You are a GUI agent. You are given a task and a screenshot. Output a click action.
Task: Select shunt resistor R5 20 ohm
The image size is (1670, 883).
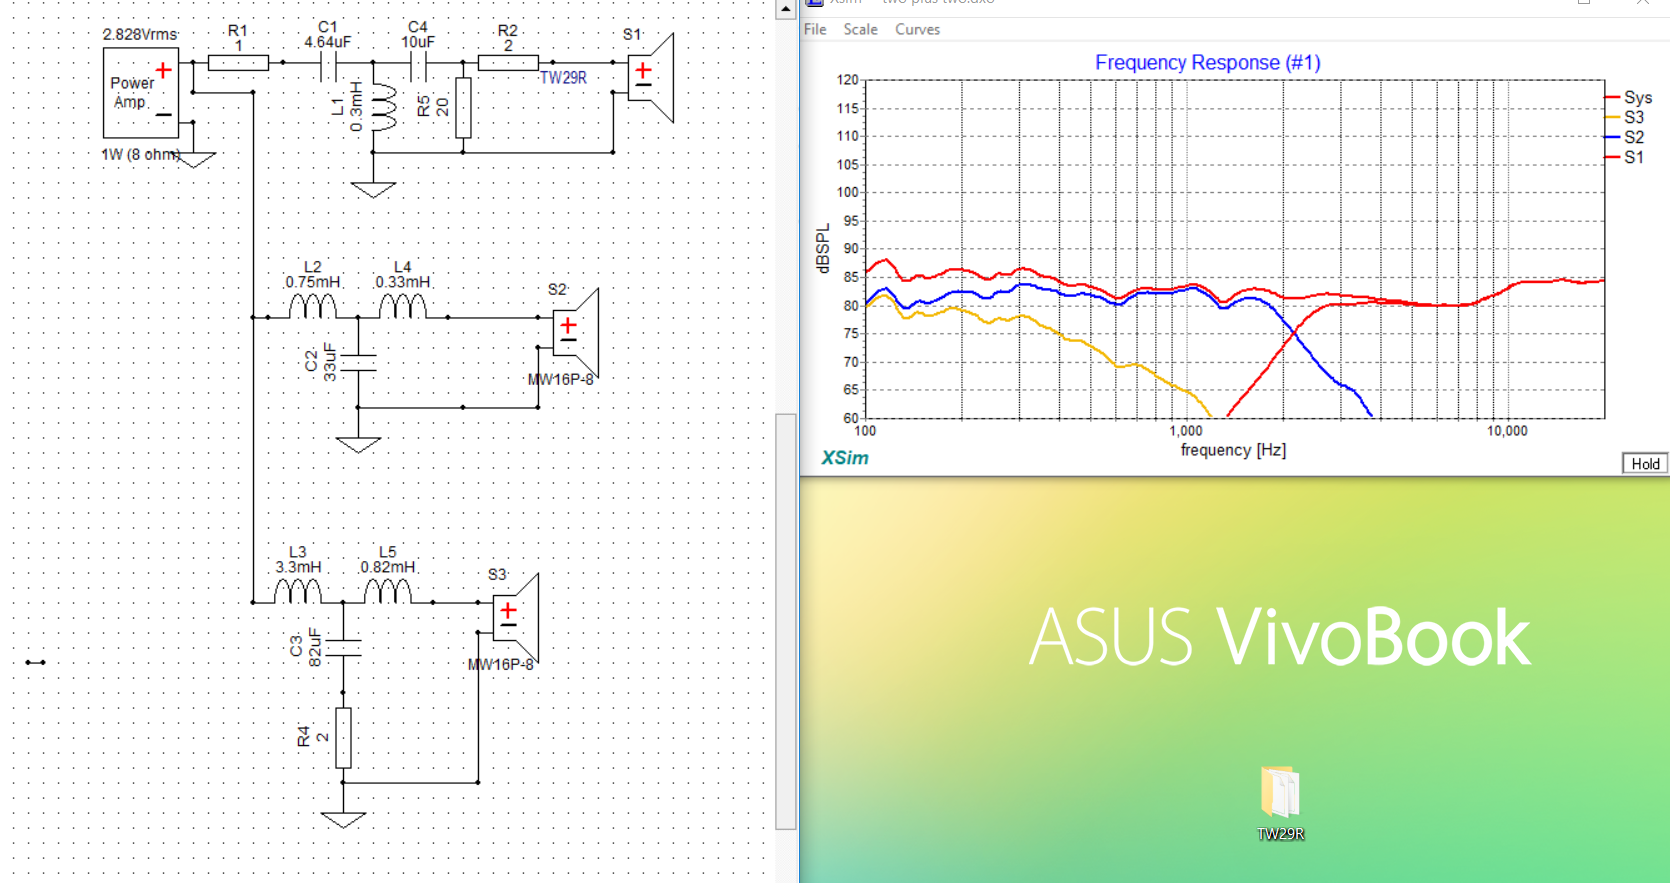(x=463, y=108)
